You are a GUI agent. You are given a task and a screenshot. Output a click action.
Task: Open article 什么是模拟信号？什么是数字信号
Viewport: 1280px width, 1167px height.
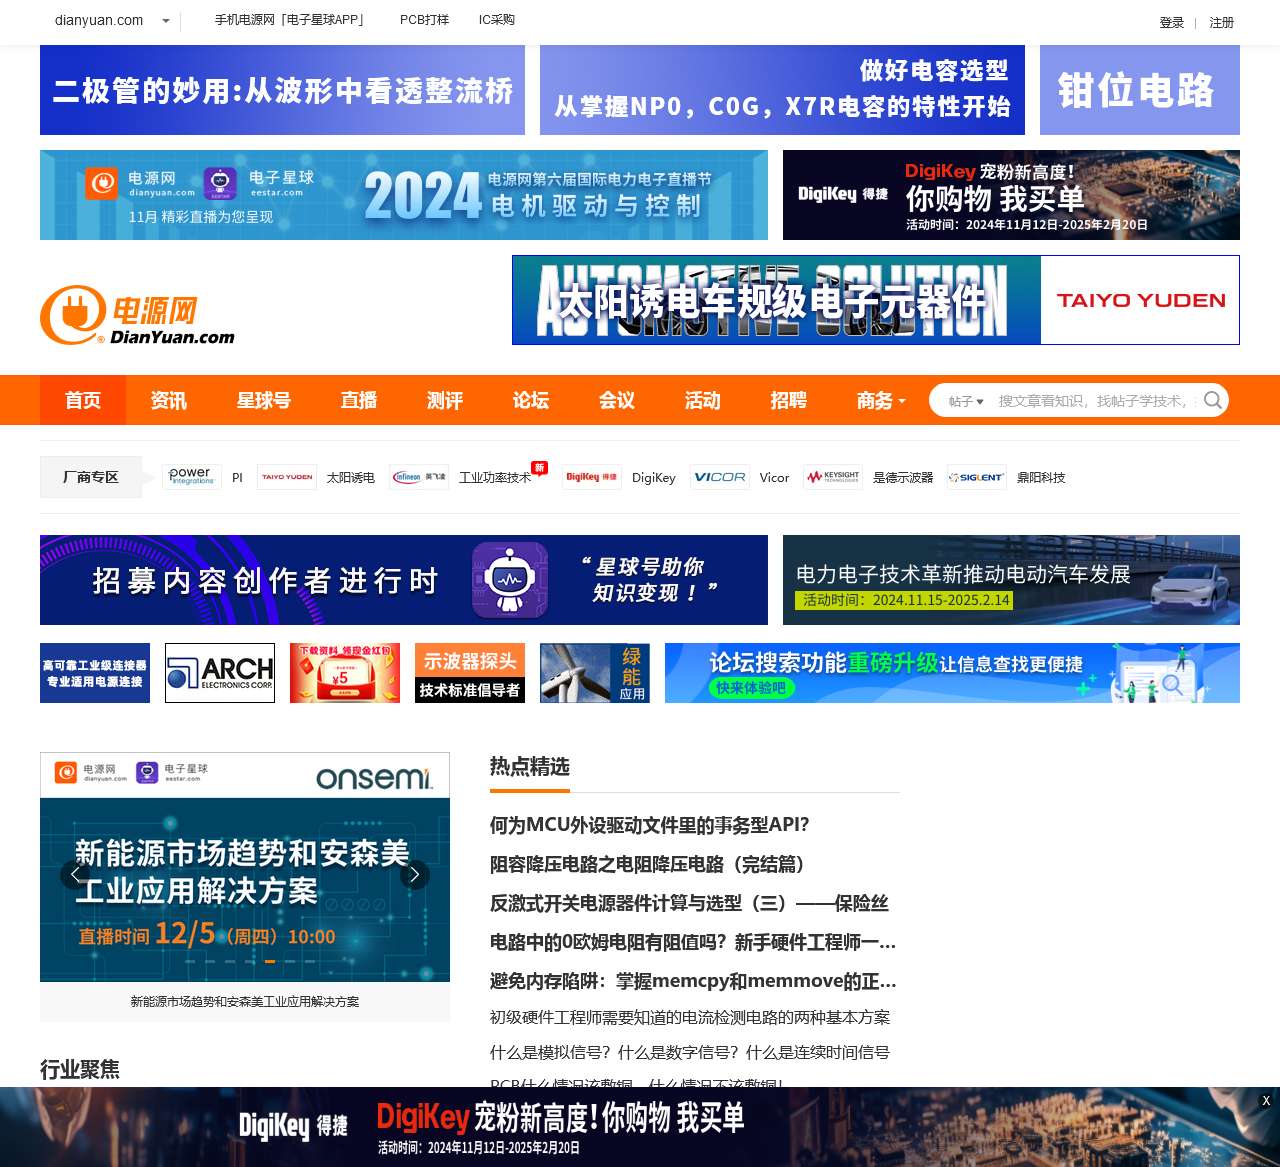tap(690, 1052)
